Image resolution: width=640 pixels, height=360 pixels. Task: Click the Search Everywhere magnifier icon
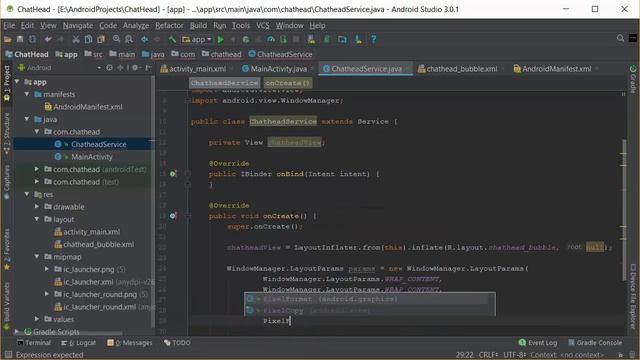620,38
